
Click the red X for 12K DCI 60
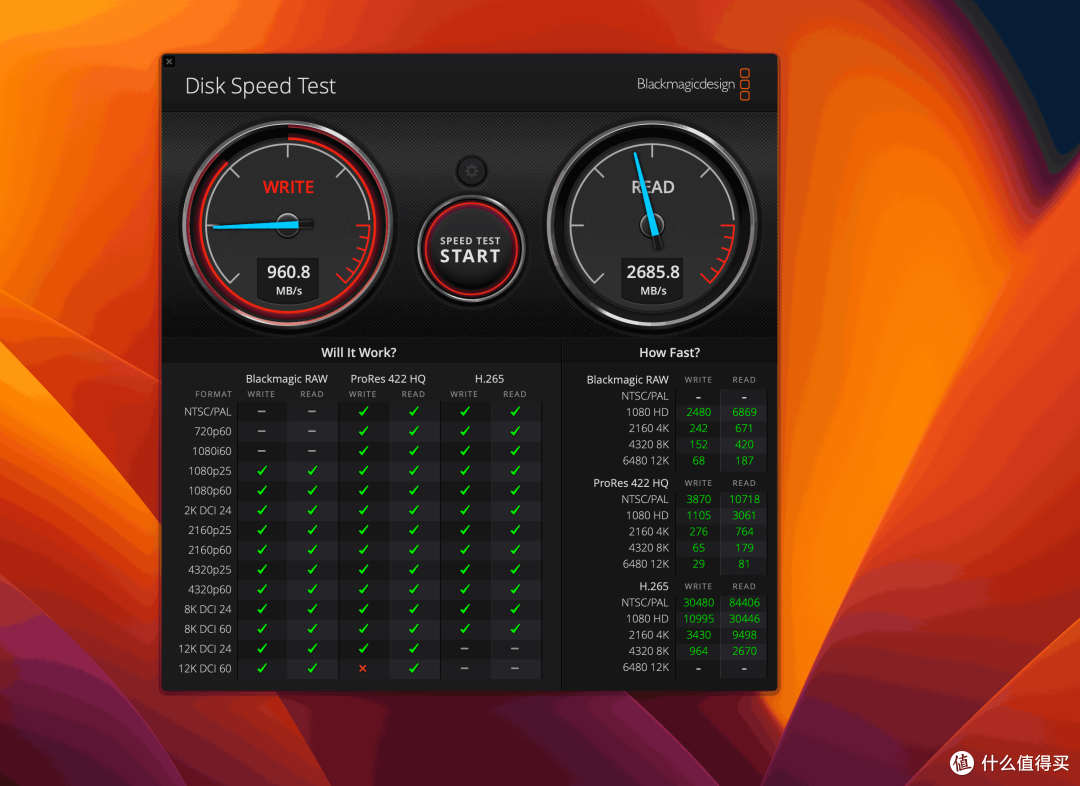363,668
